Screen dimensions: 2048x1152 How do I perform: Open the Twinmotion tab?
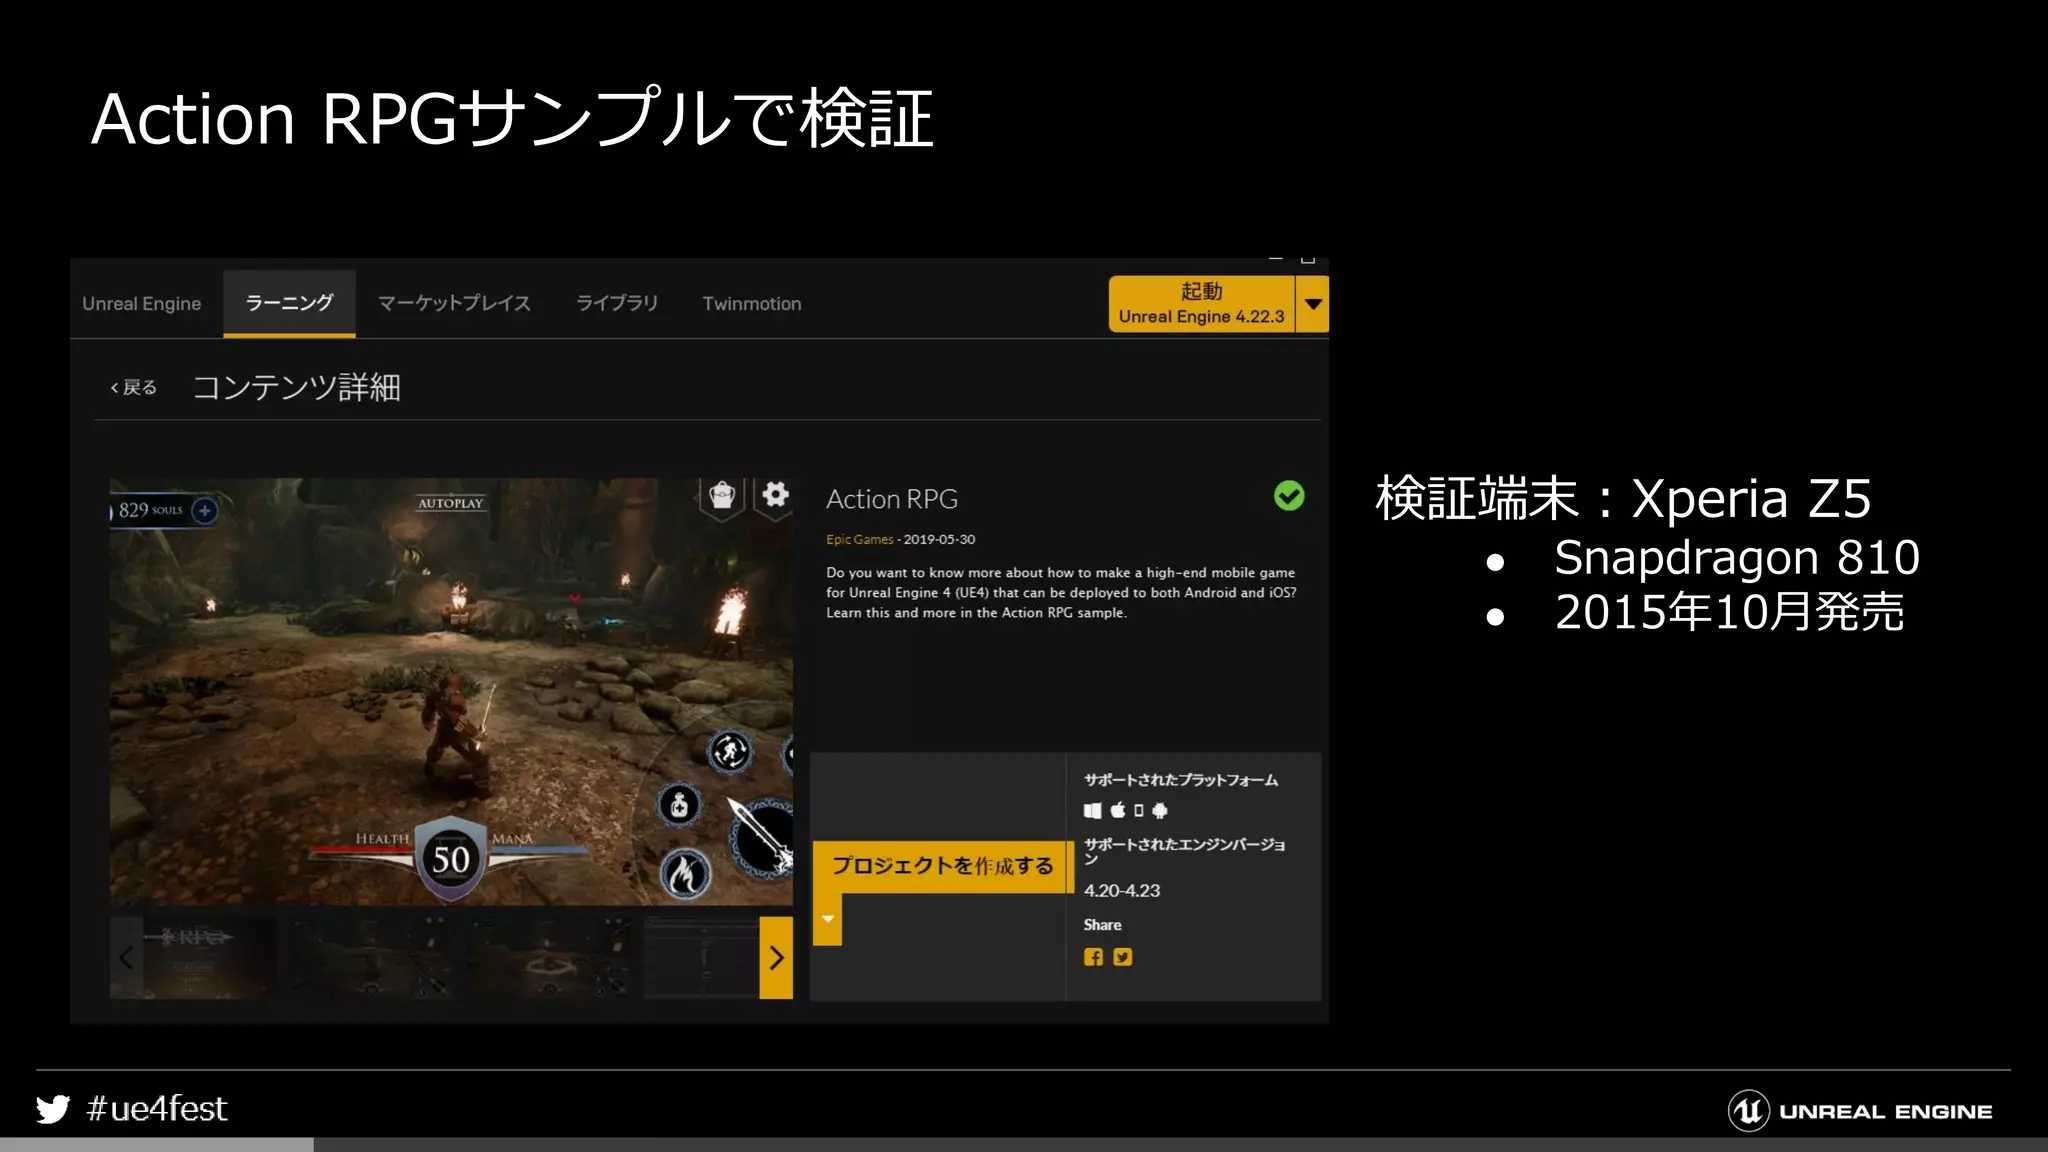pos(752,304)
